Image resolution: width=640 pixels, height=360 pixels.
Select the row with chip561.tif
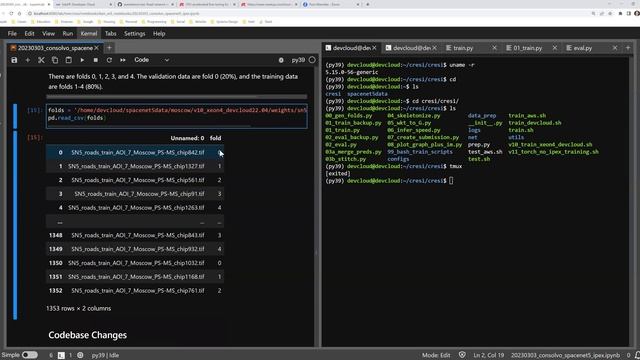coord(135,180)
